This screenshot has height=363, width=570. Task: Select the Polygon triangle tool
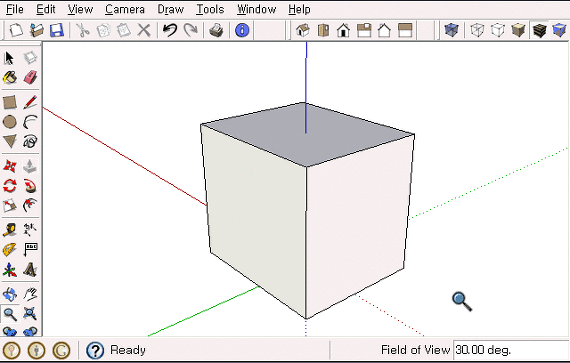(9, 141)
